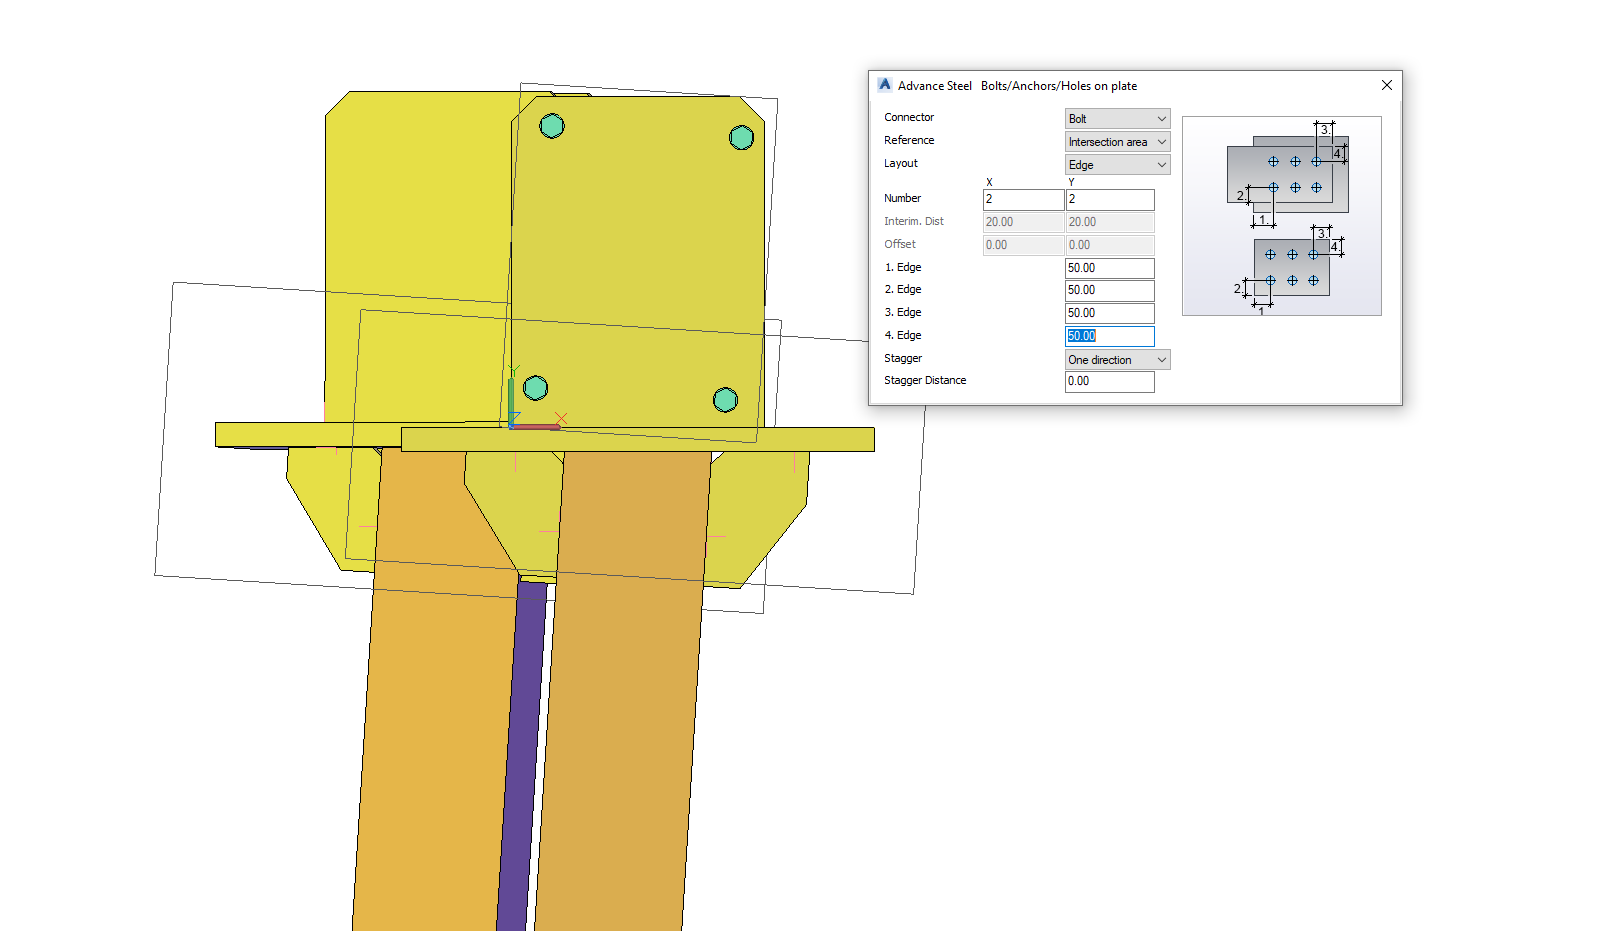1602x931 pixels.
Task: Click the highlighted 4. Edge value field
Action: [1109, 335]
